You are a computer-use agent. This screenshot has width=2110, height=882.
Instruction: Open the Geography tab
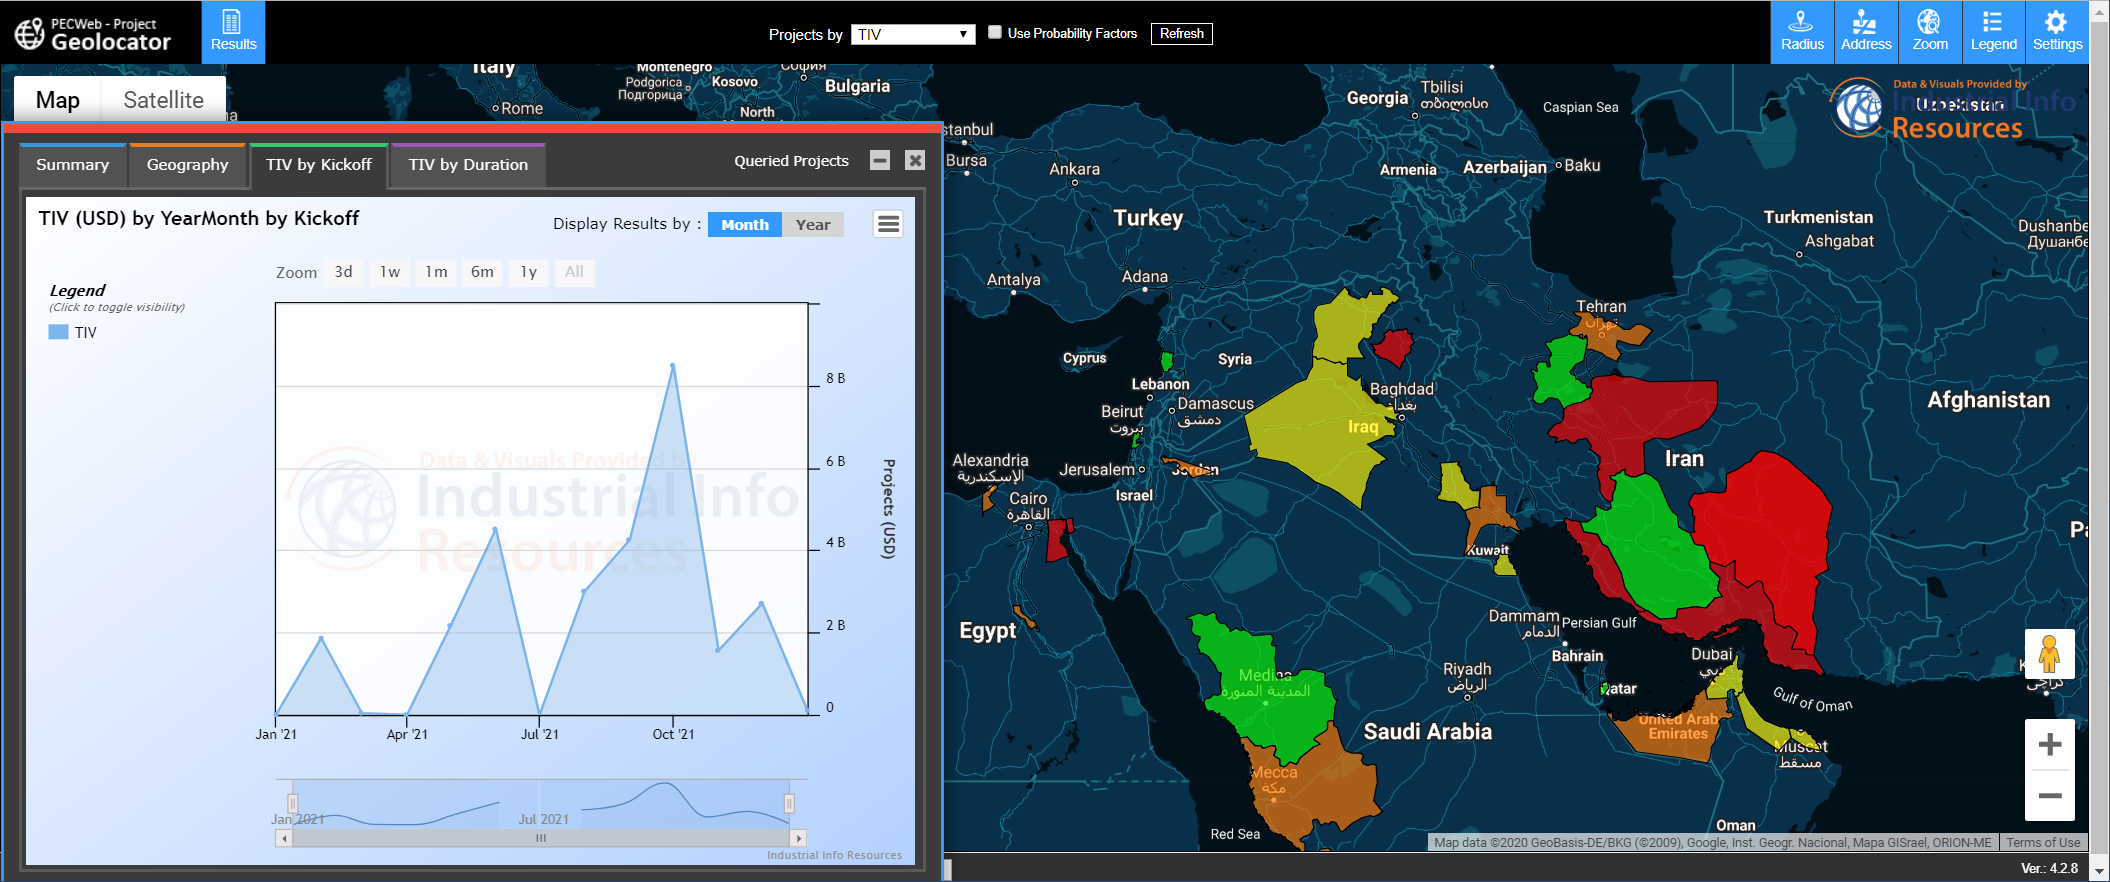click(x=187, y=165)
